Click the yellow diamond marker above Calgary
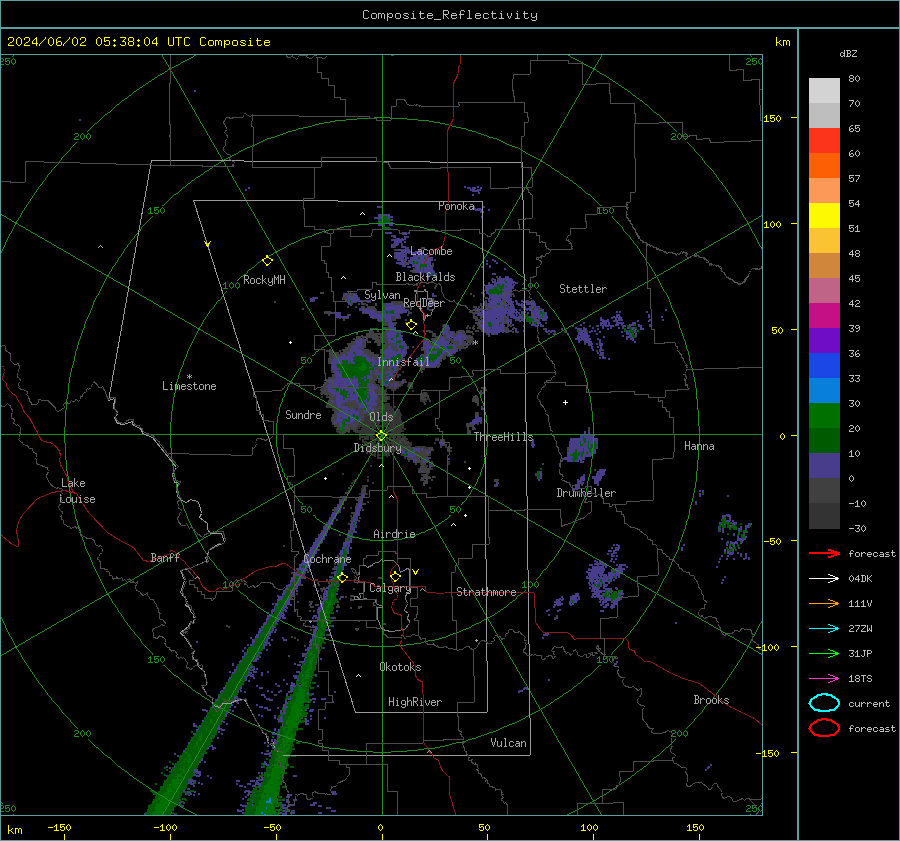This screenshot has width=900, height=841. pos(395,576)
